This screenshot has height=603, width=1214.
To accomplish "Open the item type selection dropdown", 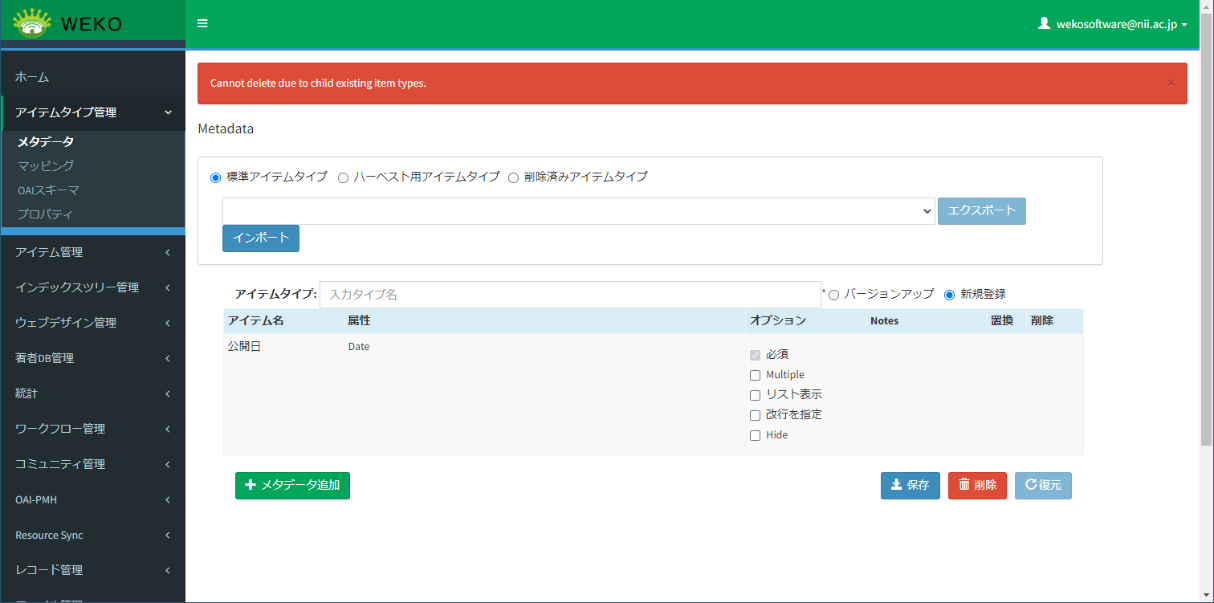I will coord(578,211).
